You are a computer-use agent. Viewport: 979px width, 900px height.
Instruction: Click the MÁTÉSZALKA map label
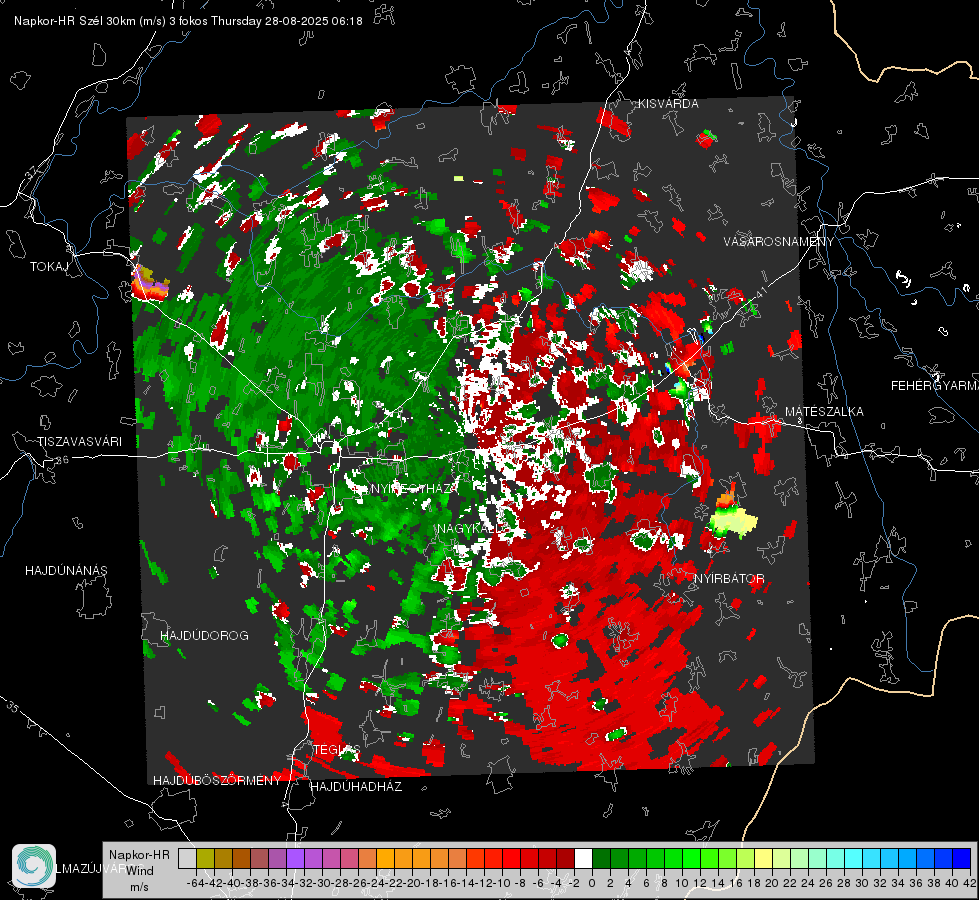824,412
